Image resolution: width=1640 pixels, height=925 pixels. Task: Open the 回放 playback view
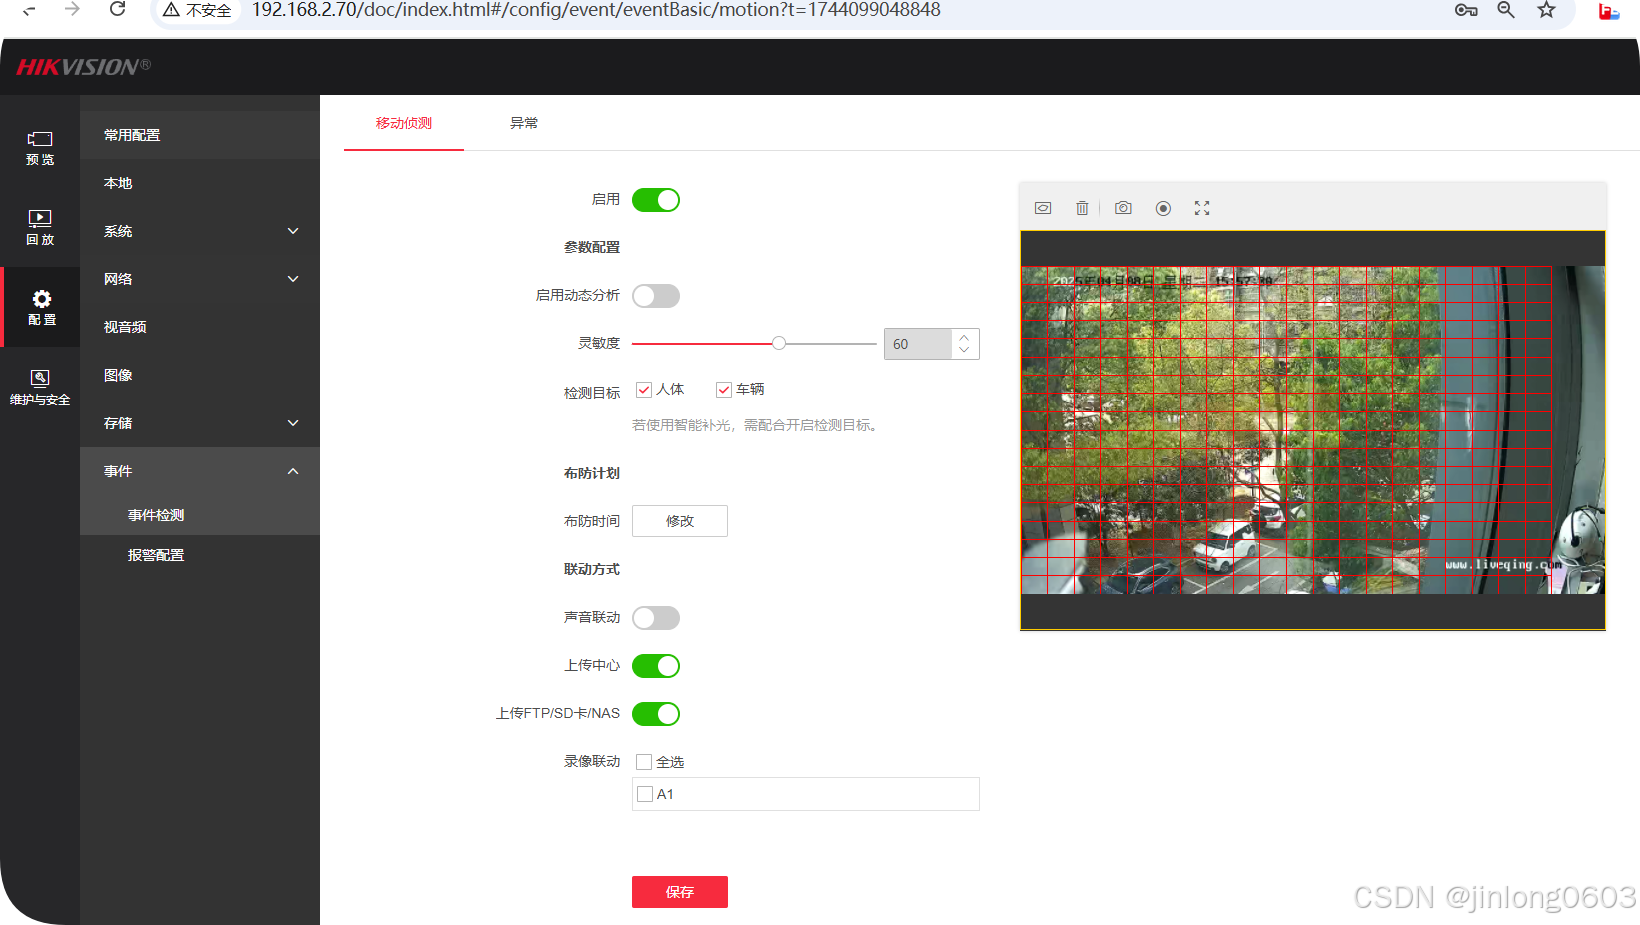(x=40, y=226)
